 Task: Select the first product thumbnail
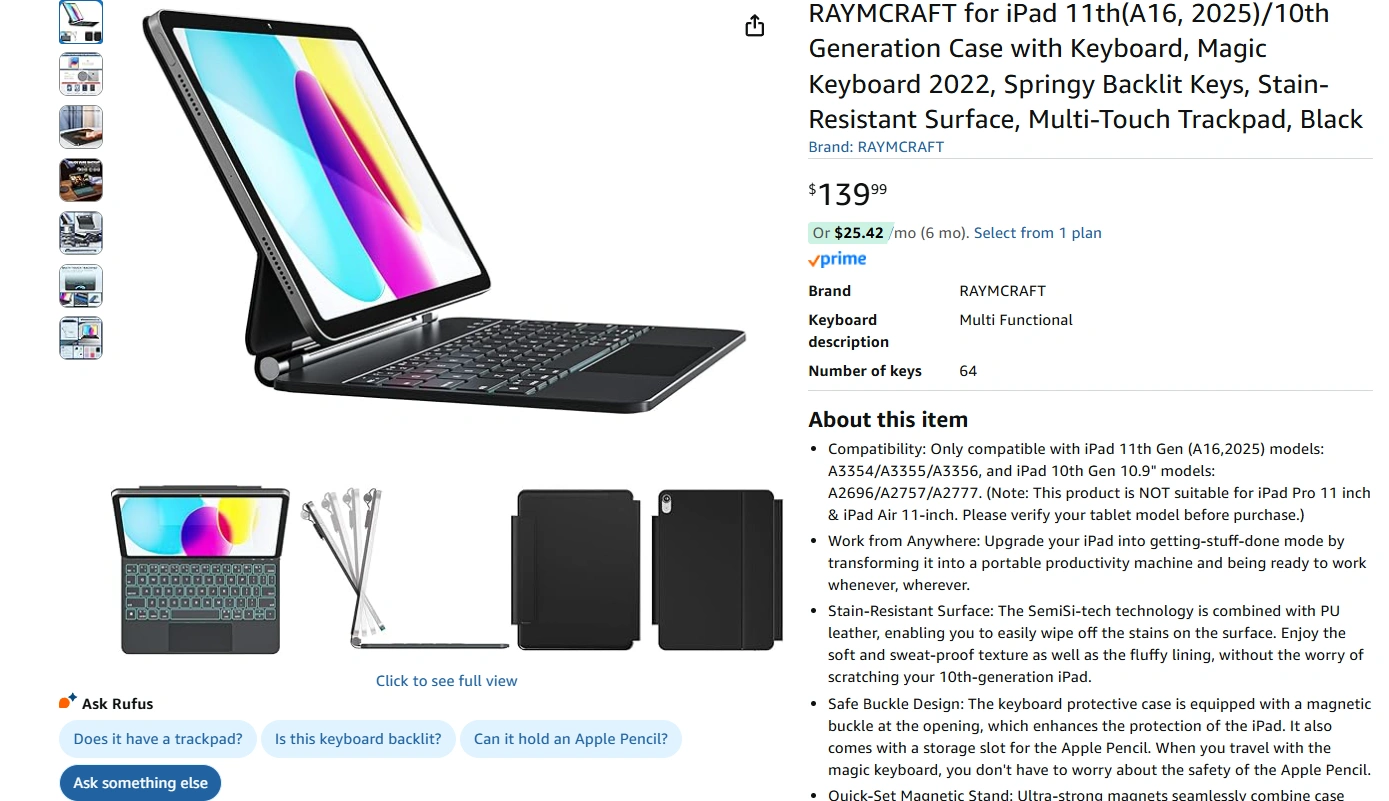[x=81, y=22]
